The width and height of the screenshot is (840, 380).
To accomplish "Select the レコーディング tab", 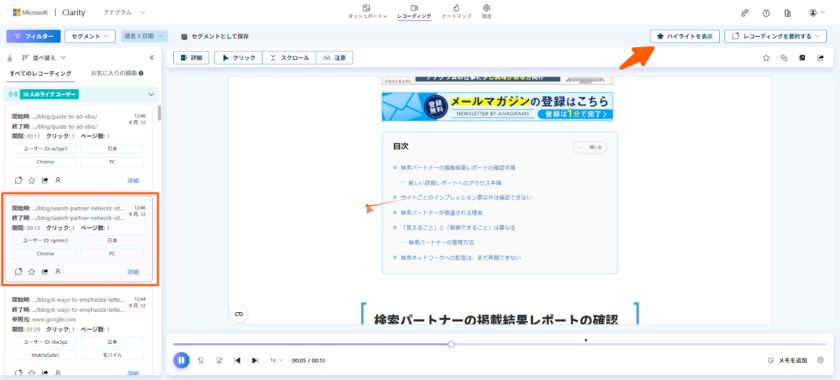I will coord(414,12).
